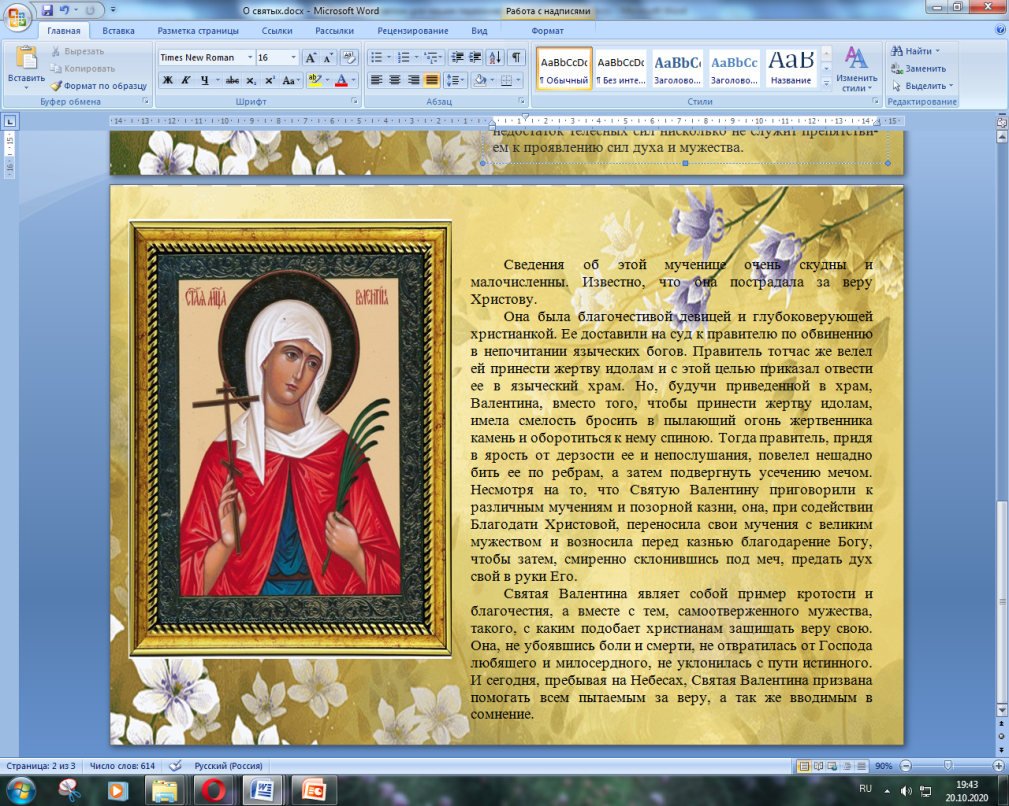Open the Разметка страницы tab
Screen dimensions: 1009x806
pos(198,31)
